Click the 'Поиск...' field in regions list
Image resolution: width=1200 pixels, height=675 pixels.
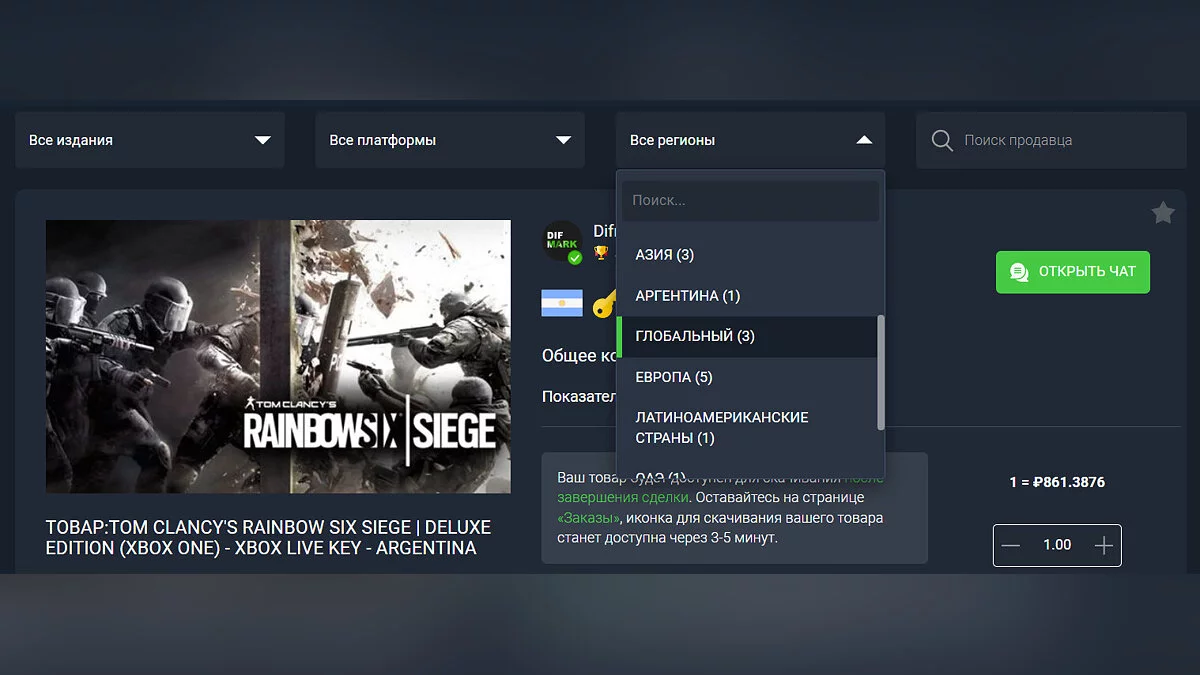tap(750, 200)
